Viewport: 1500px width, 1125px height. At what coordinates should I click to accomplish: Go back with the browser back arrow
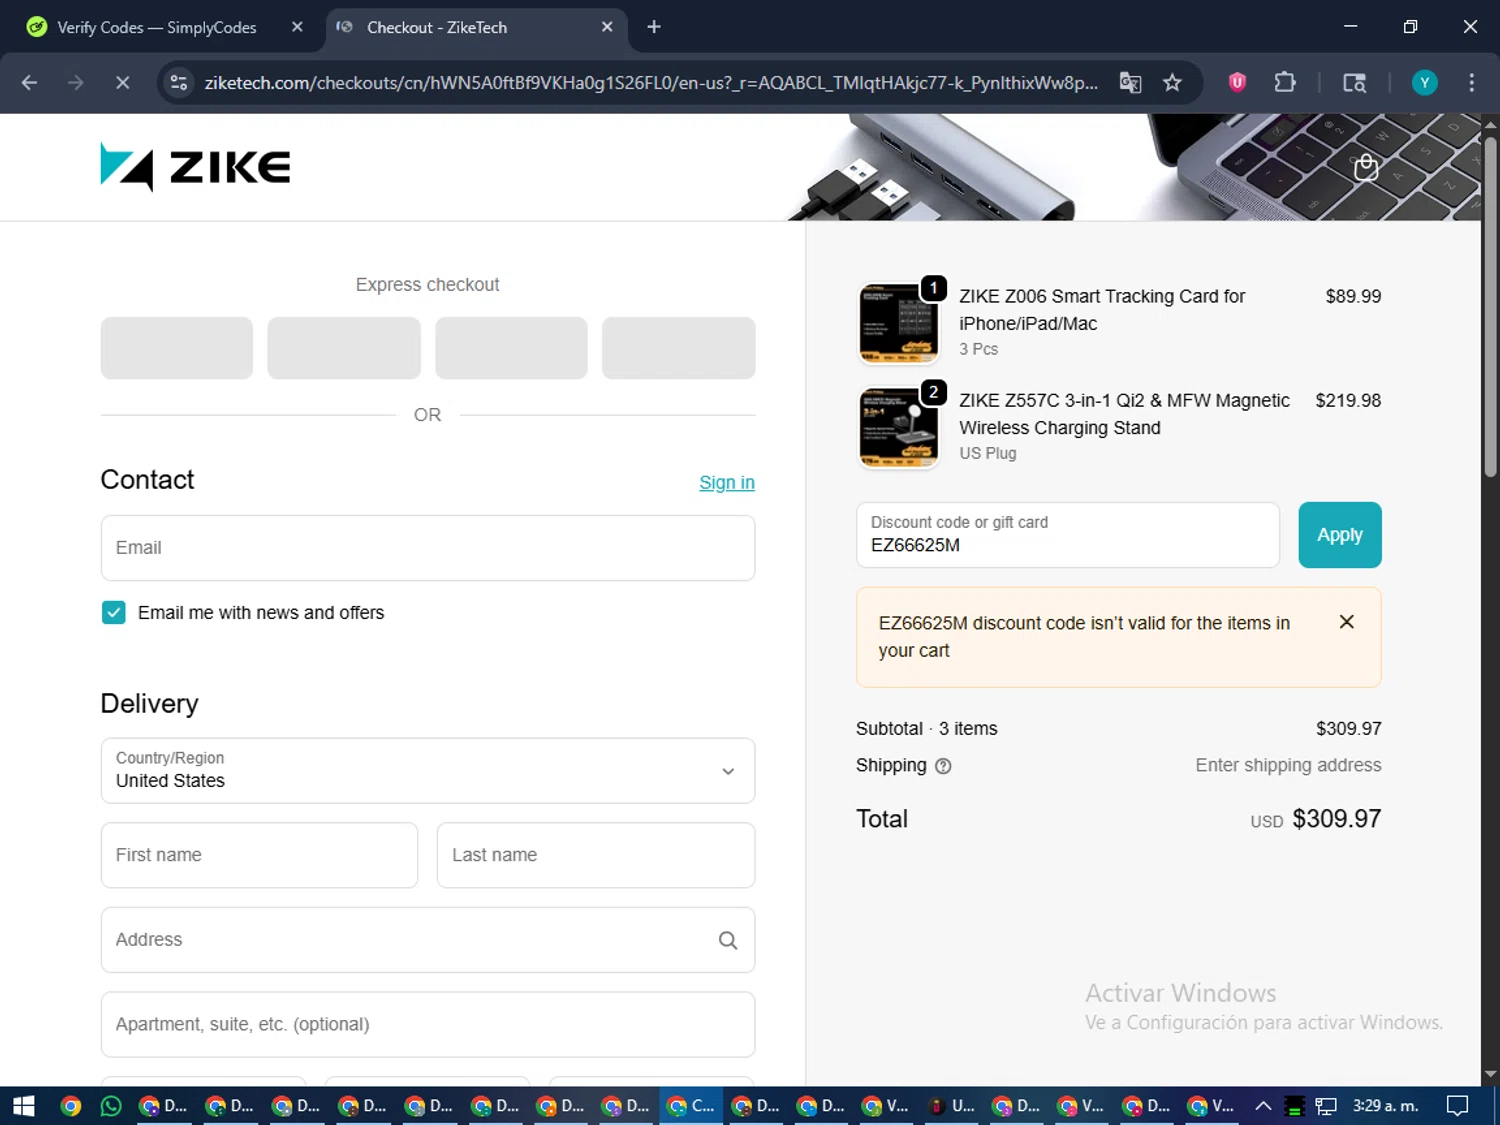point(29,83)
